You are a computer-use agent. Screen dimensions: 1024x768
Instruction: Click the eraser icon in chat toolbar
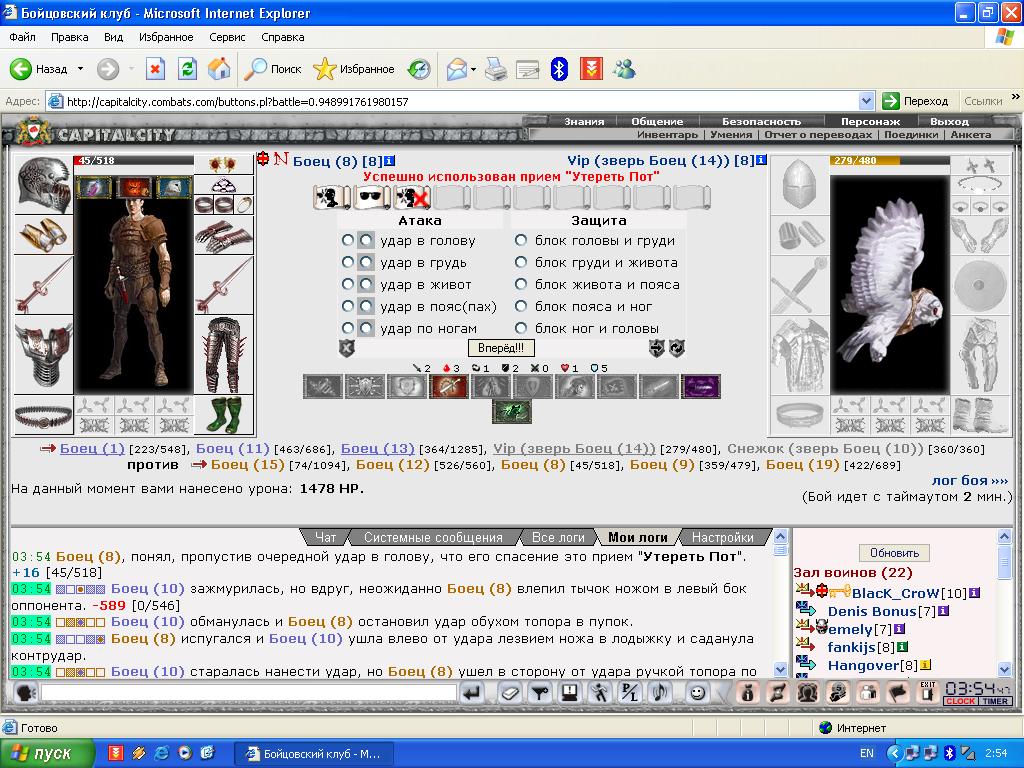tap(509, 693)
